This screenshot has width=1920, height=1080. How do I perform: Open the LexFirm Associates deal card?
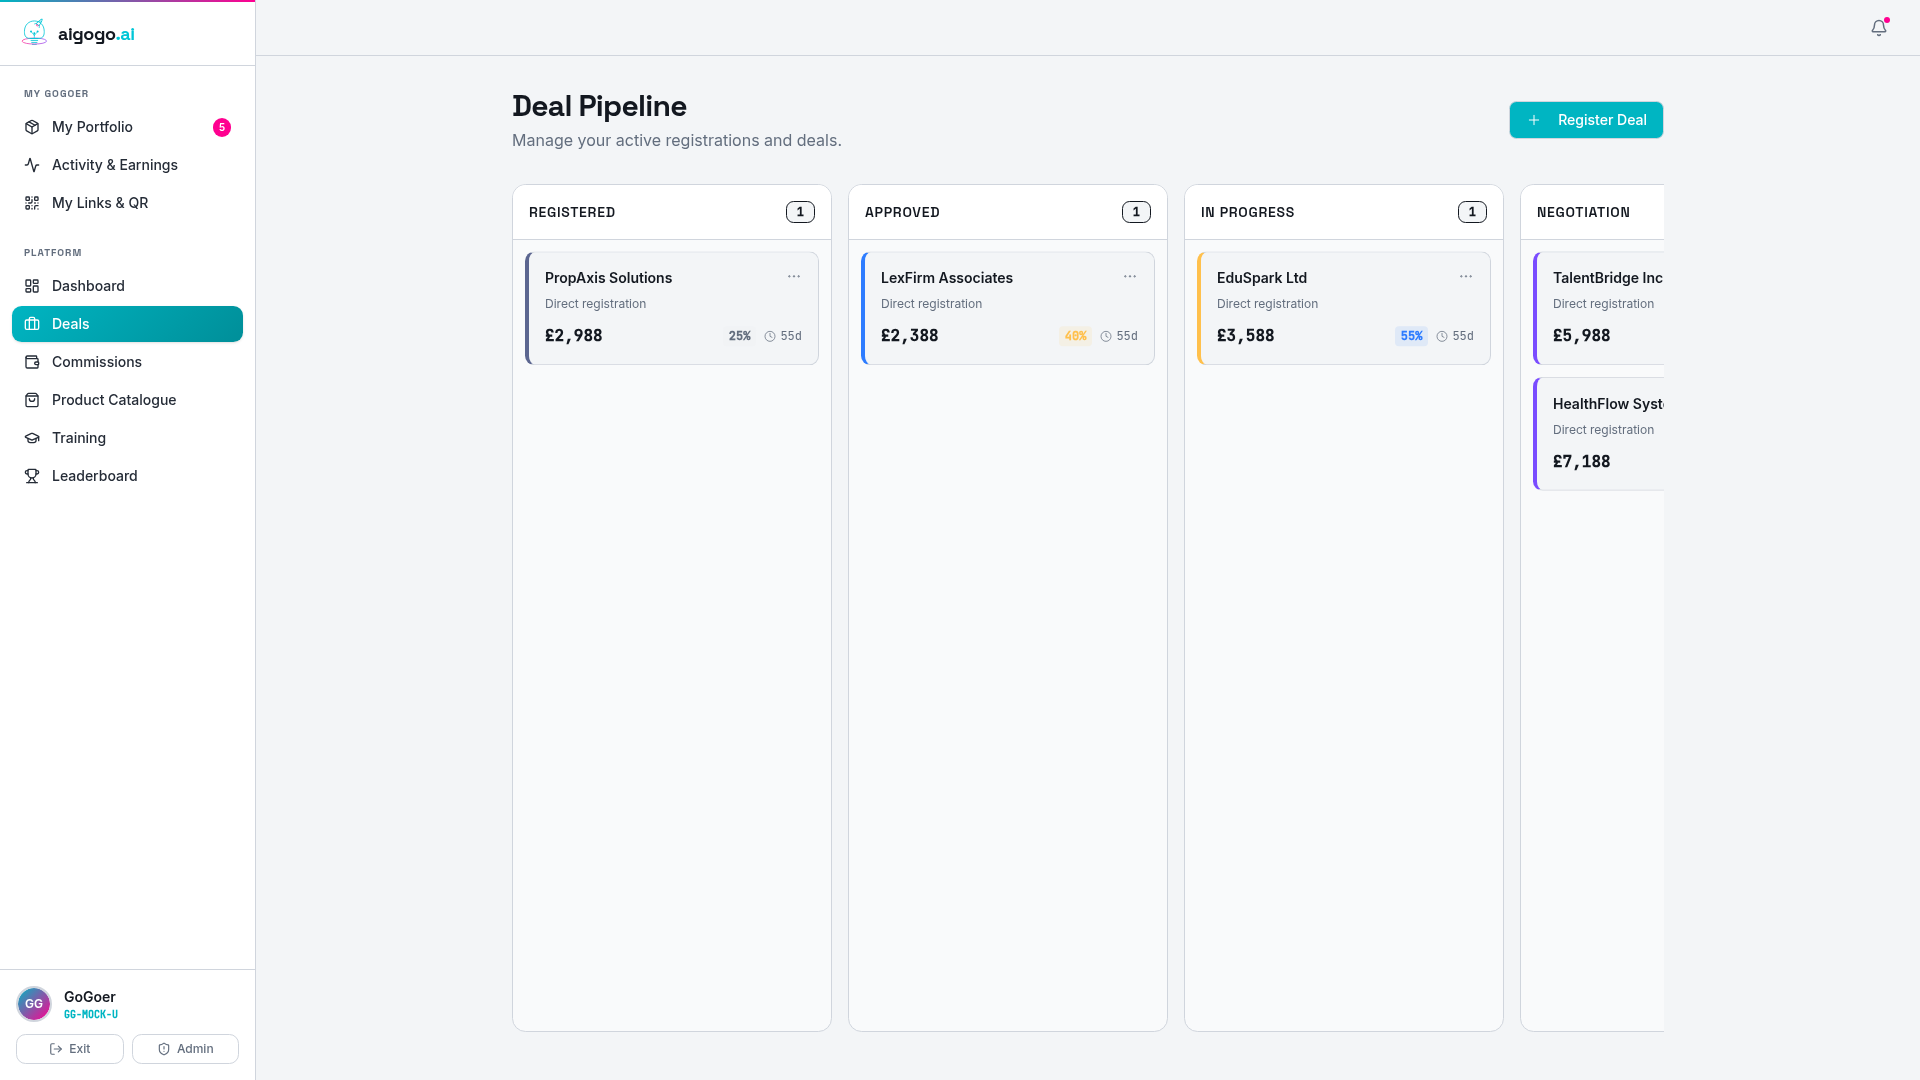pos(1008,308)
